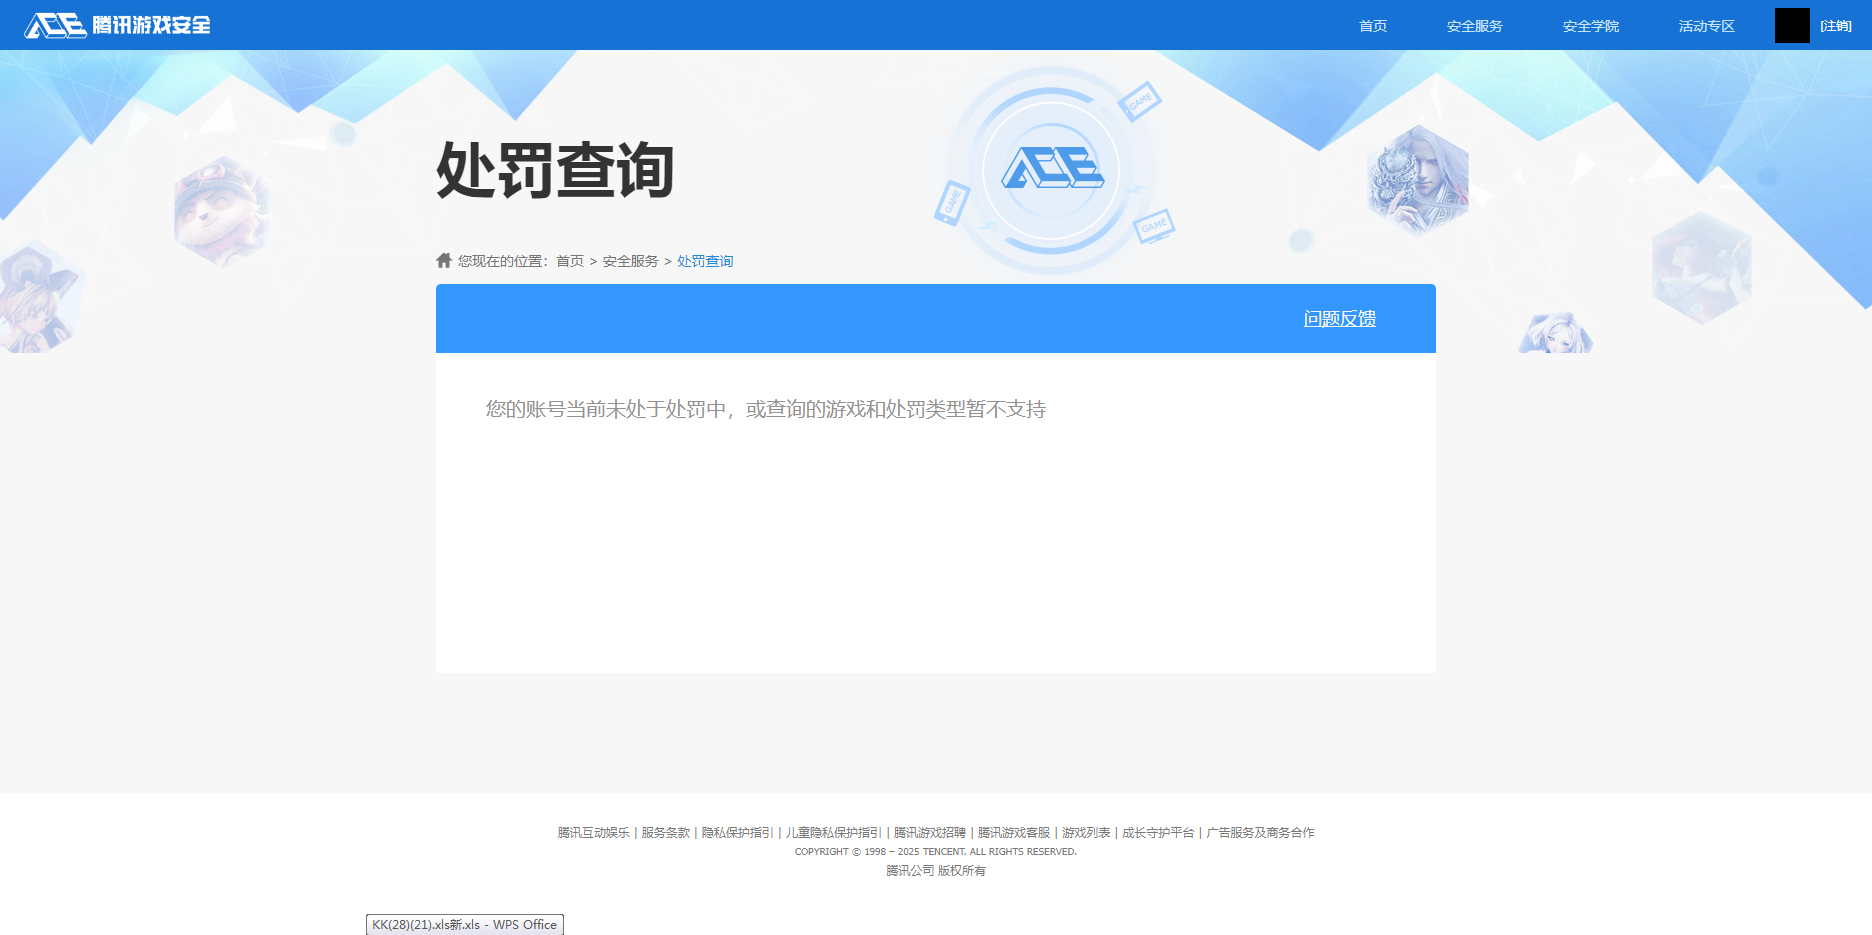Click the home icon in breadcrumb

(x=444, y=260)
